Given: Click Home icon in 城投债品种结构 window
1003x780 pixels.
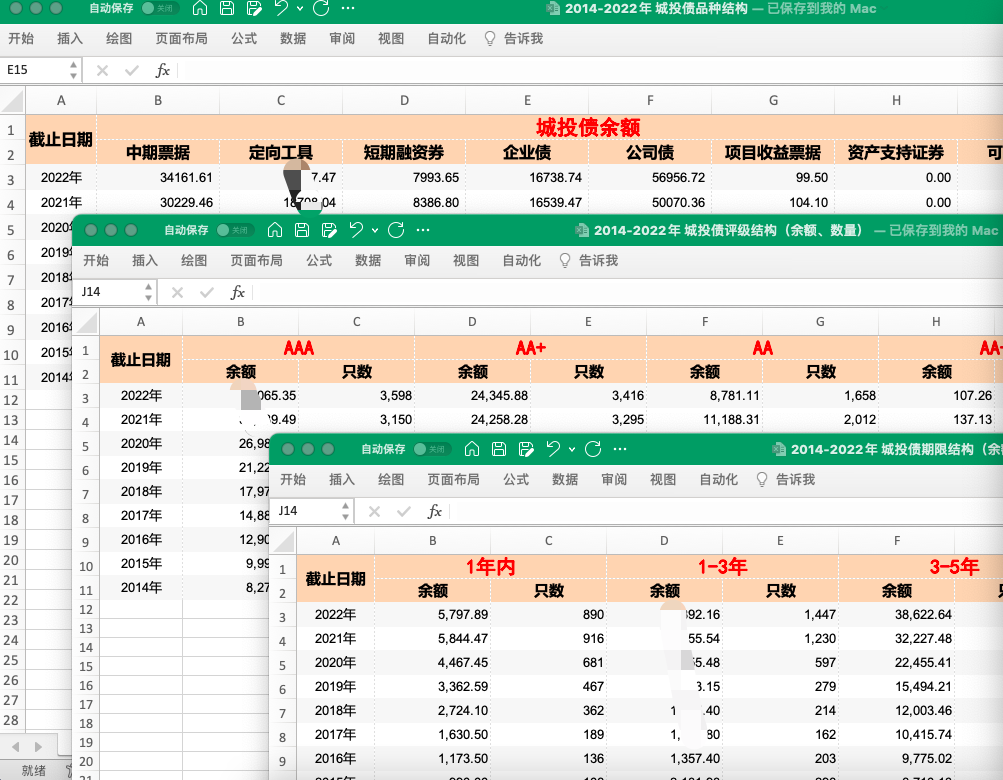Looking at the screenshot, I should click(x=199, y=9).
